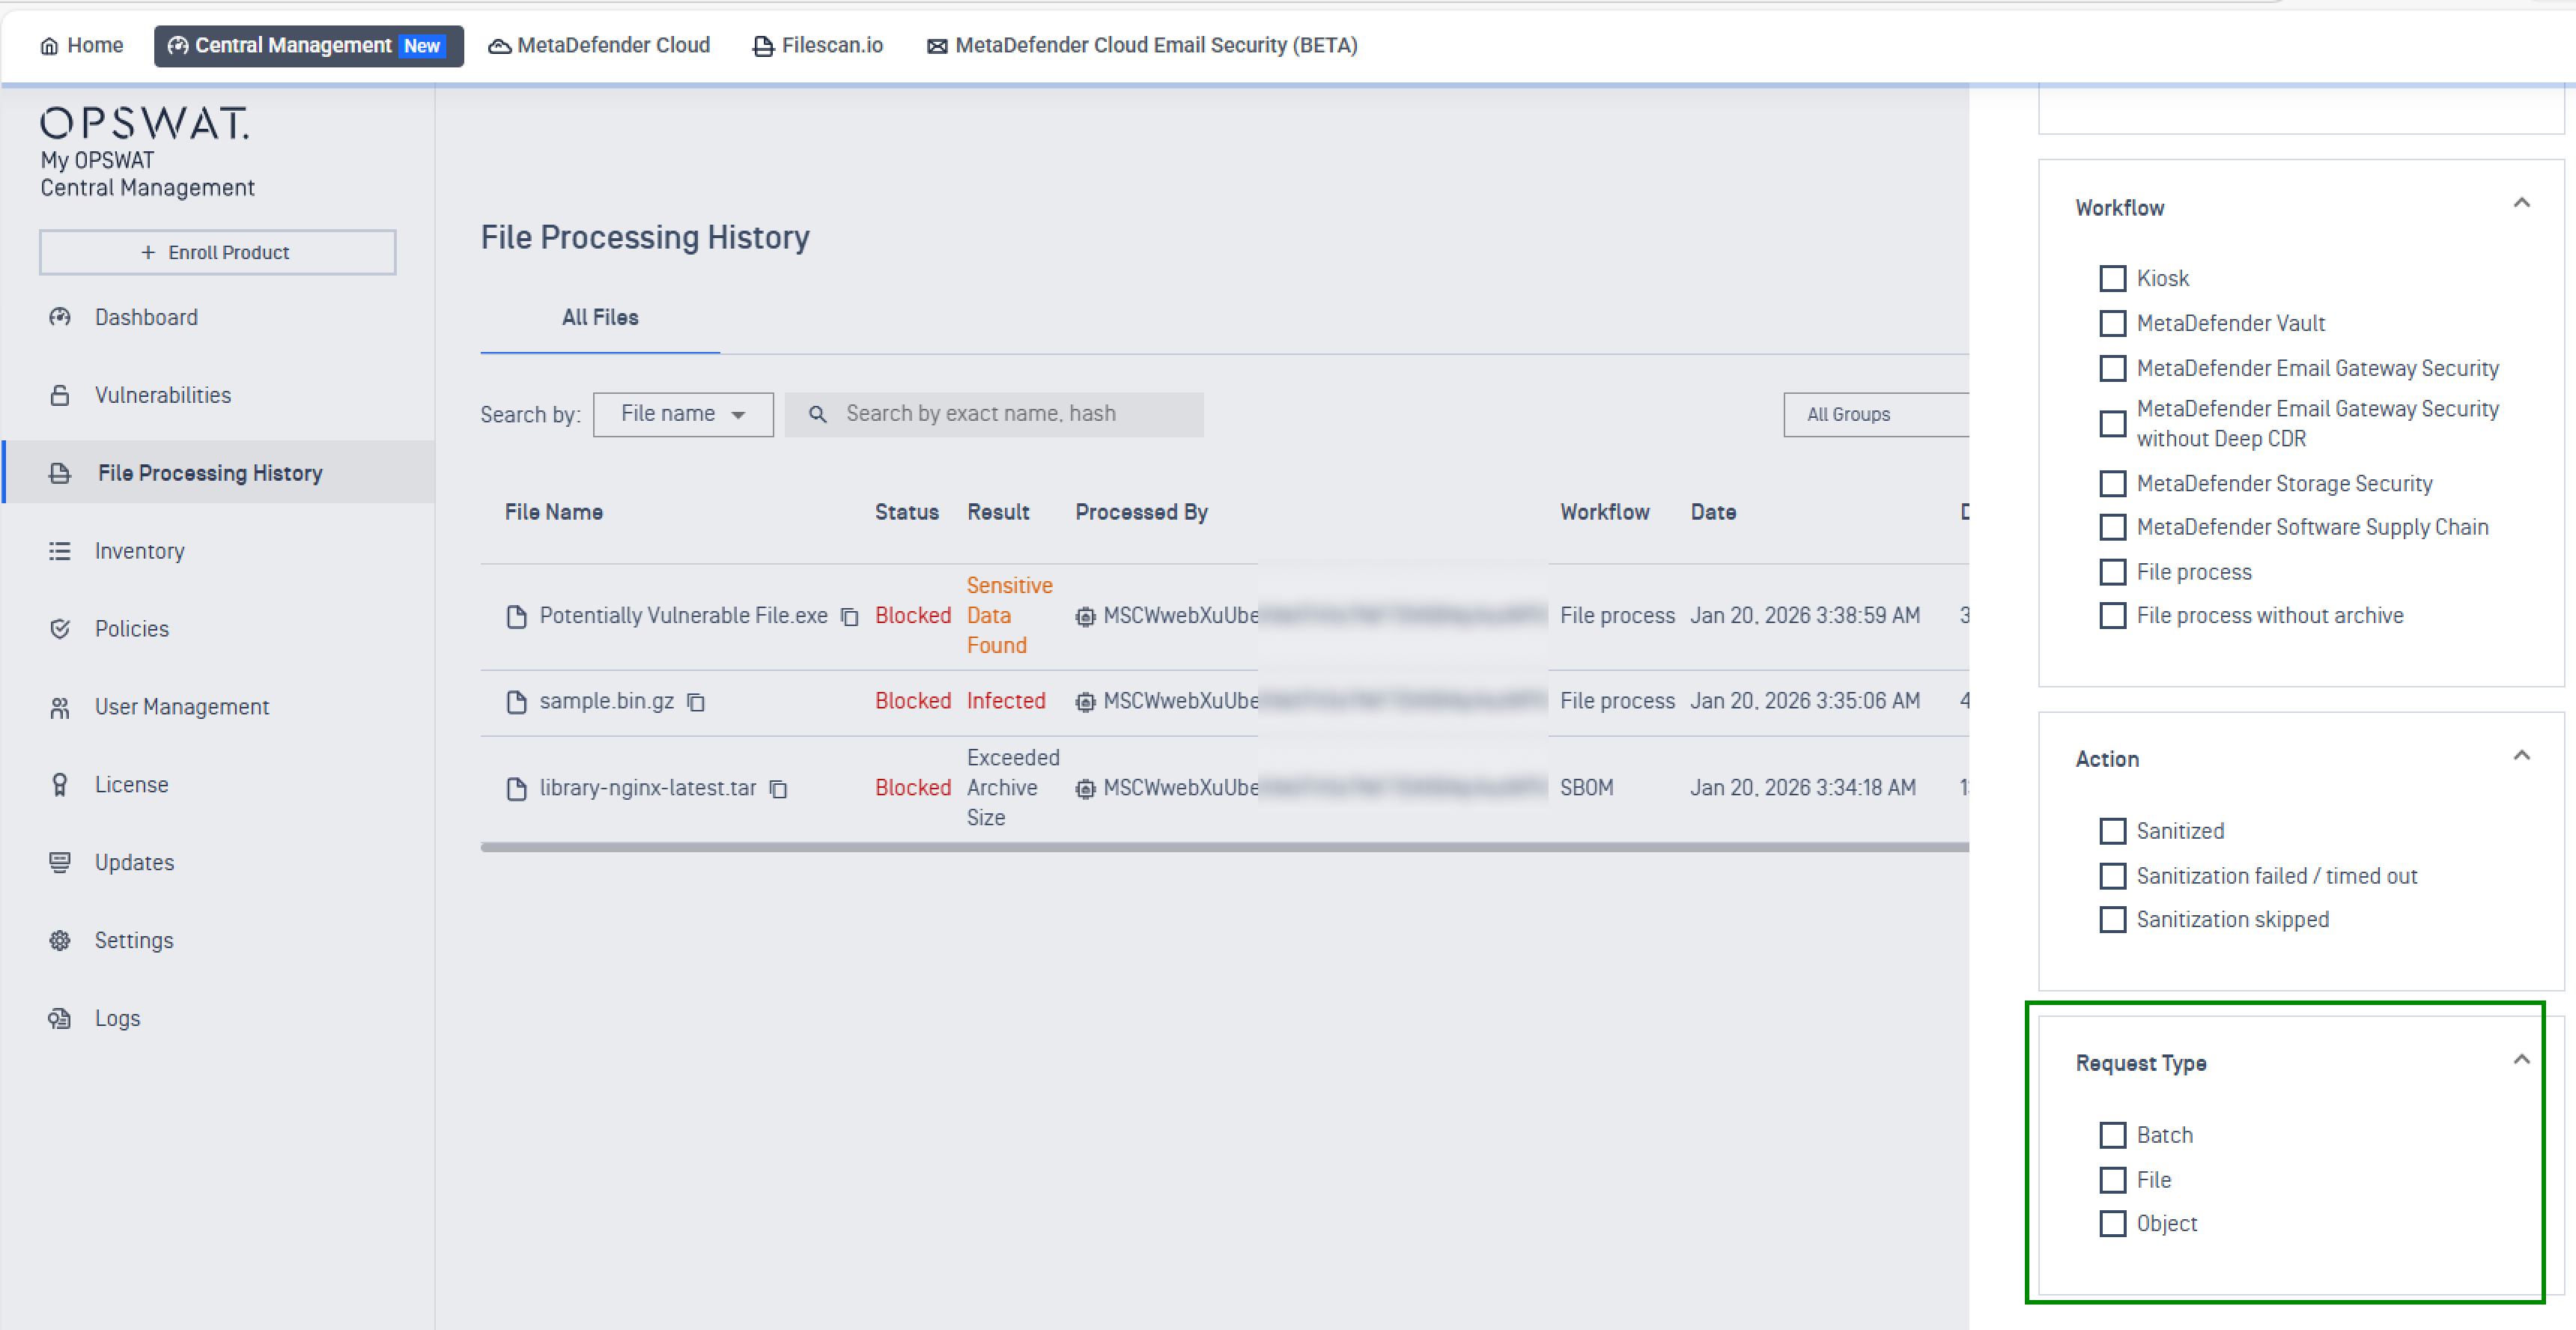The image size is (2576, 1330).
Task: Click the Enroll Product button
Action: click(217, 252)
